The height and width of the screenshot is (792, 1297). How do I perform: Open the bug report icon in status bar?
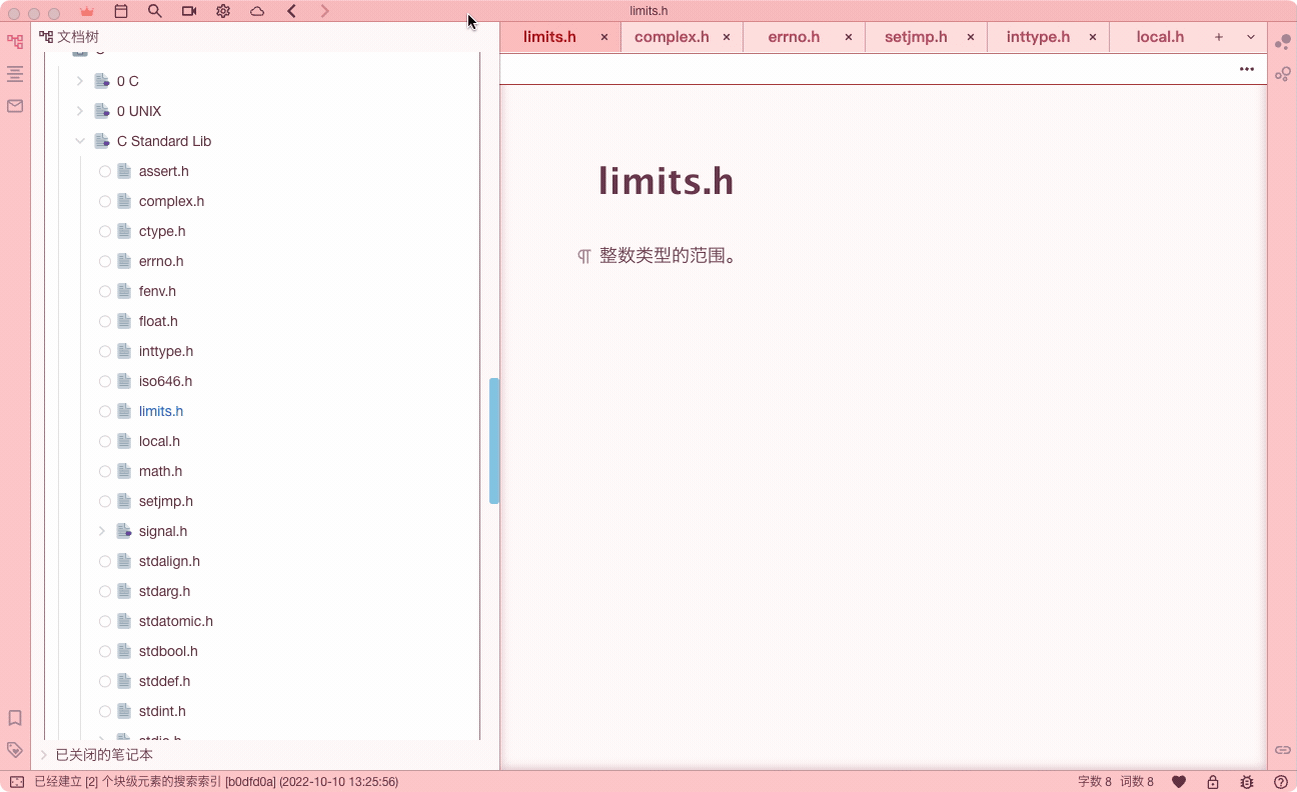click(1246, 781)
